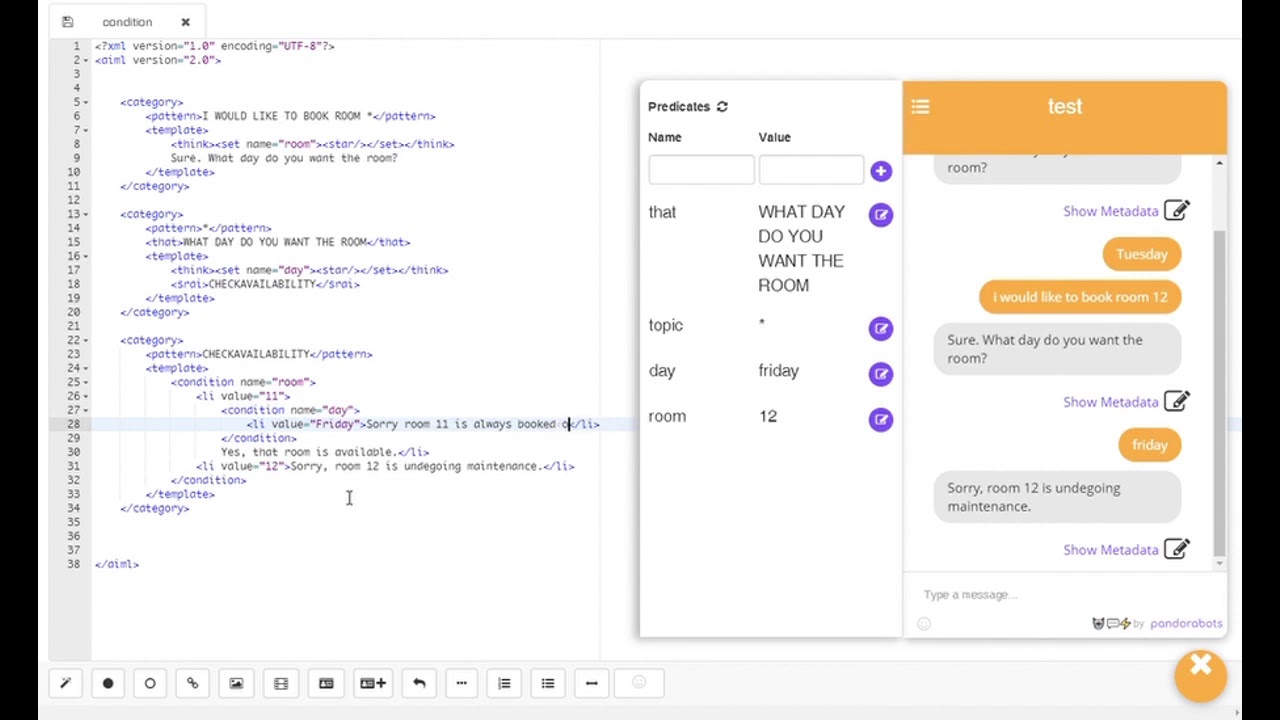The width and height of the screenshot is (1280, 720).
Task: Collapse the aiml fold arrow on line 2
Action: (86, 60)
